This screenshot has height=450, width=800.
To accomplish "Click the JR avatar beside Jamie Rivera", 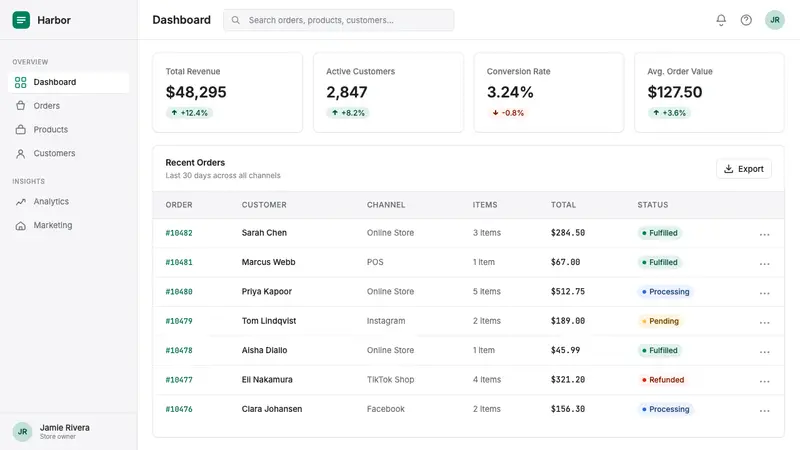I will (x=22, y=432).
